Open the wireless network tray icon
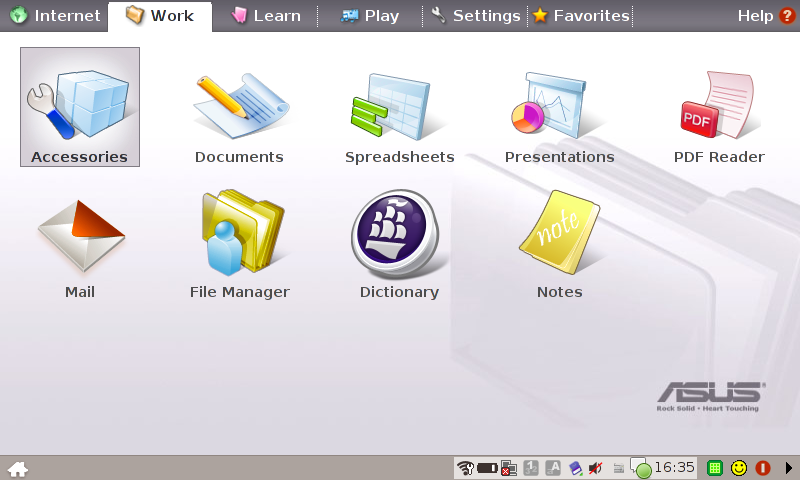Viewport: 800px width, 480px height. coord(465,468)
